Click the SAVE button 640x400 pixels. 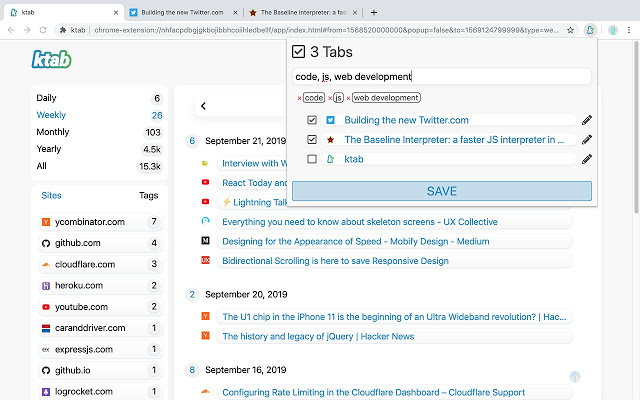(x=442, y=191)
